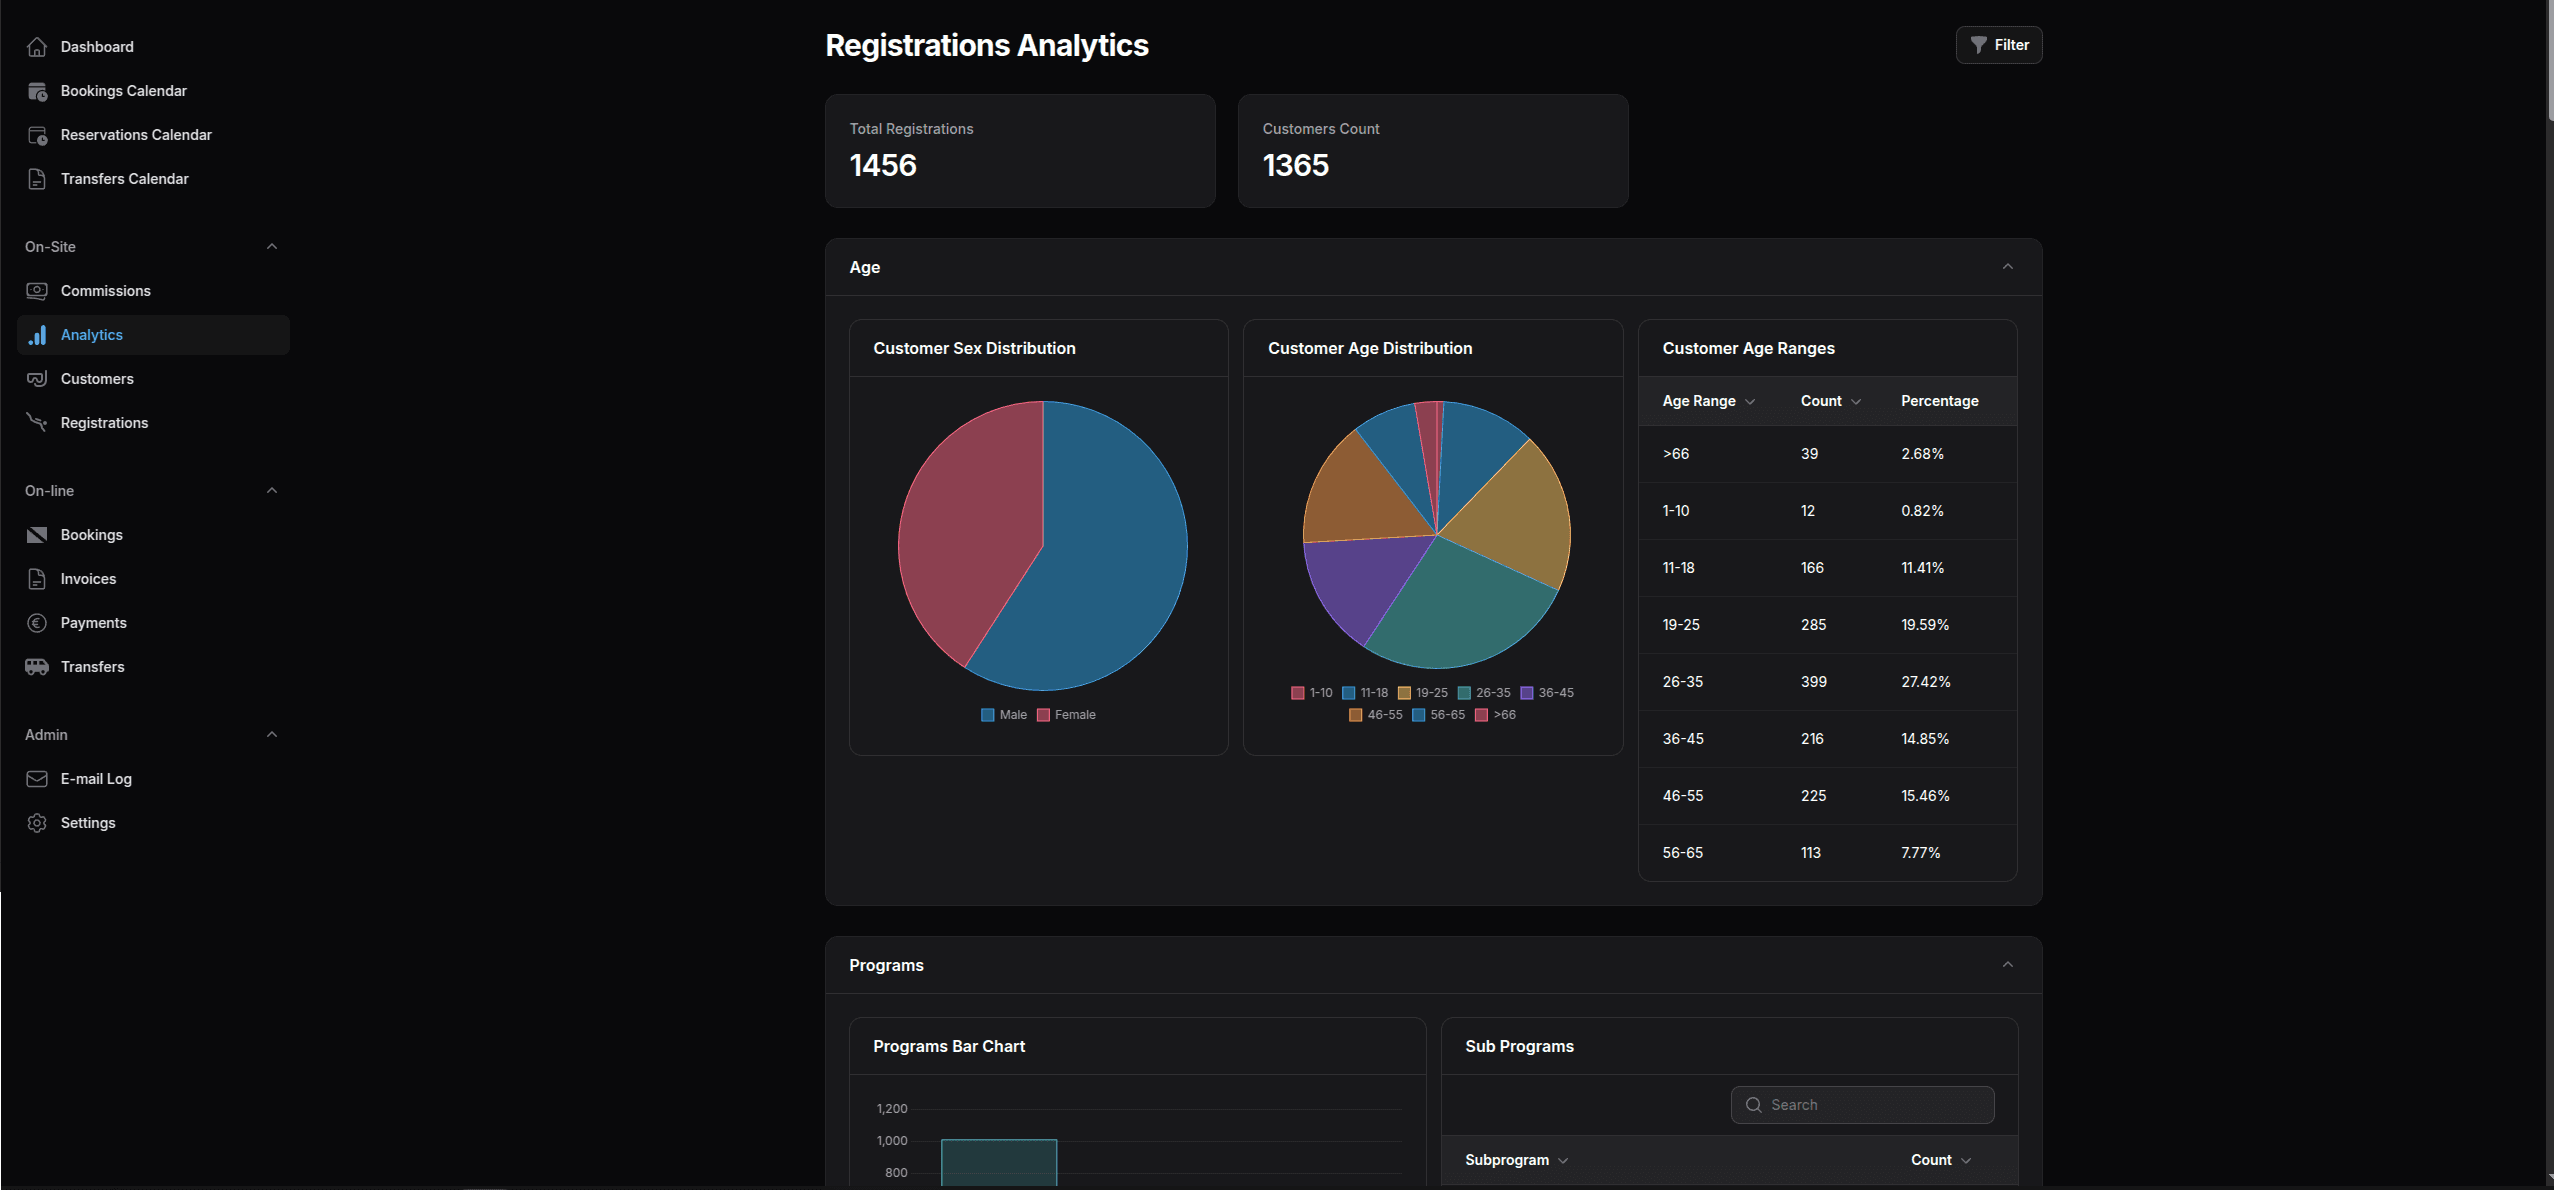This screenshot has width=2554, height=1190.
Task: Open the Reservations Calendar icon
Action: 37,134
